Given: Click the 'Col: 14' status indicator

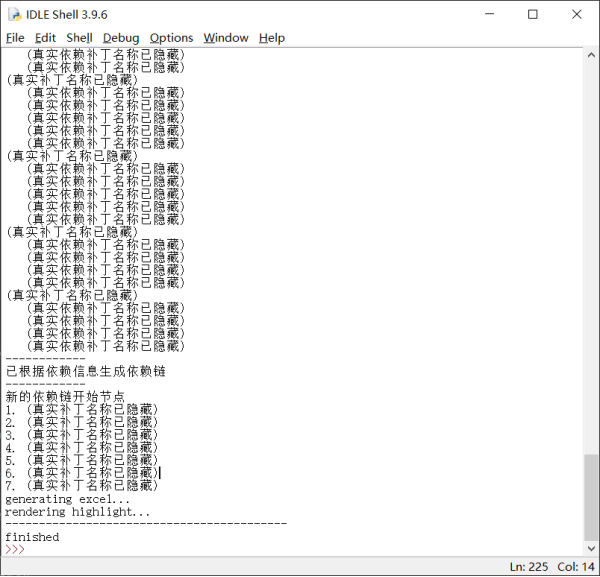Looking at the screenshot, I should [576, 567].
